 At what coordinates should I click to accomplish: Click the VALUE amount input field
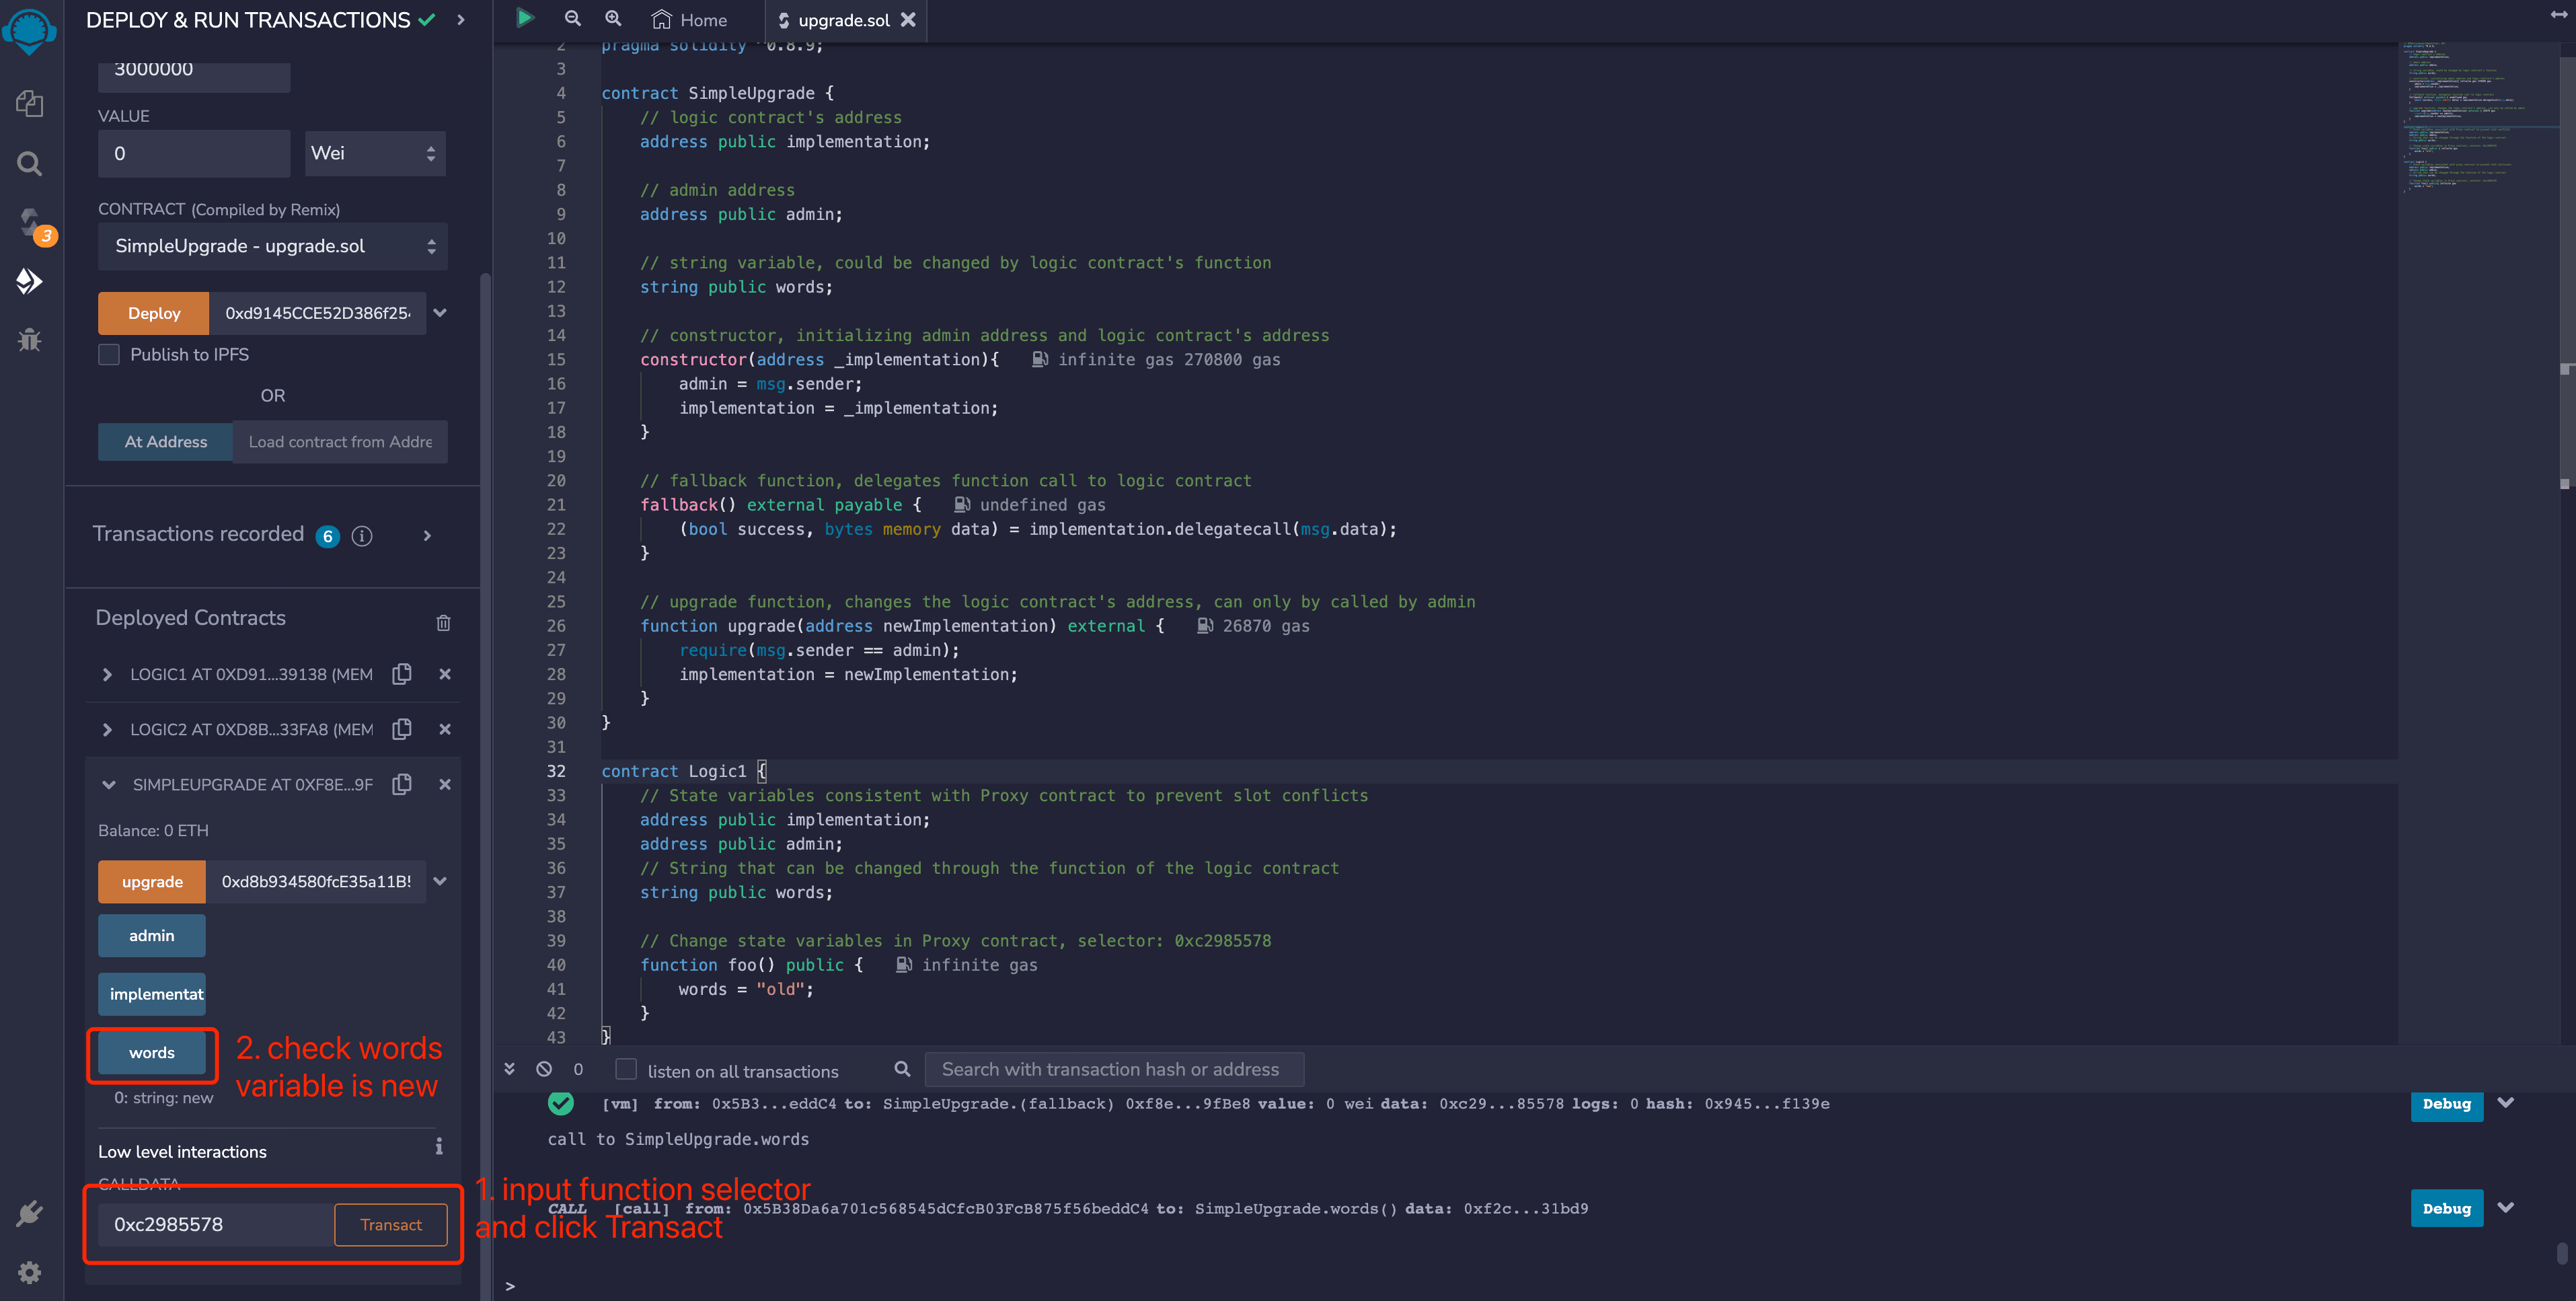[194, 153]
